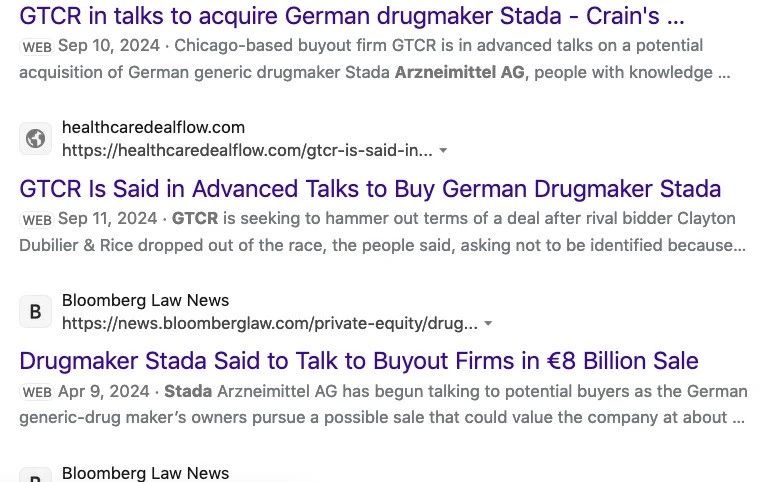Open "Drugmaker Stada Said to Talk to Buyout Firms" link
Screen dimensions: 778x482
pyautogui.click(x=358, y=361)
